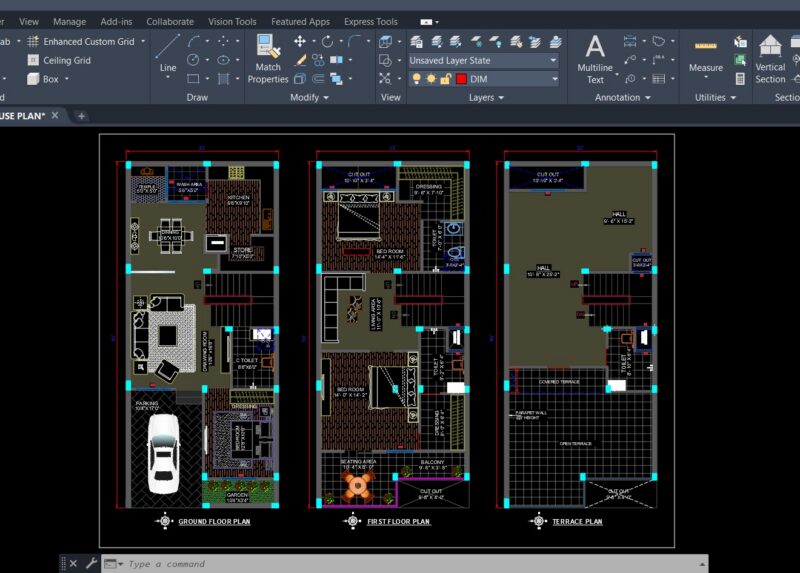Activate the Move tool
Image resolution: width=800 pixels, height=573 pixels.
coord(299,41)
